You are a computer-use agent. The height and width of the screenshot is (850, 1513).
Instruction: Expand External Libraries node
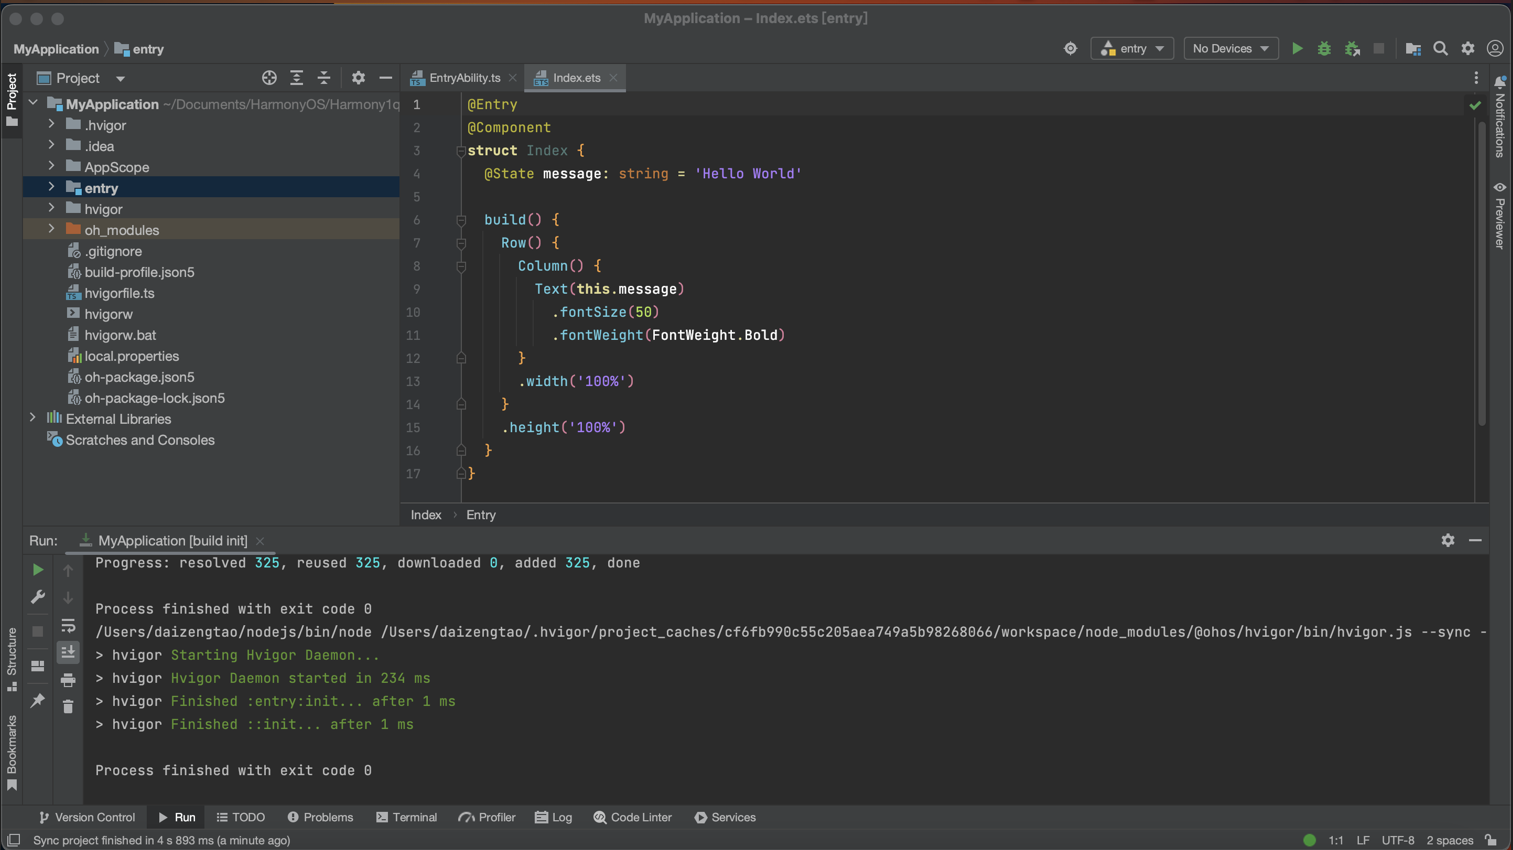(x=33, y=418)
